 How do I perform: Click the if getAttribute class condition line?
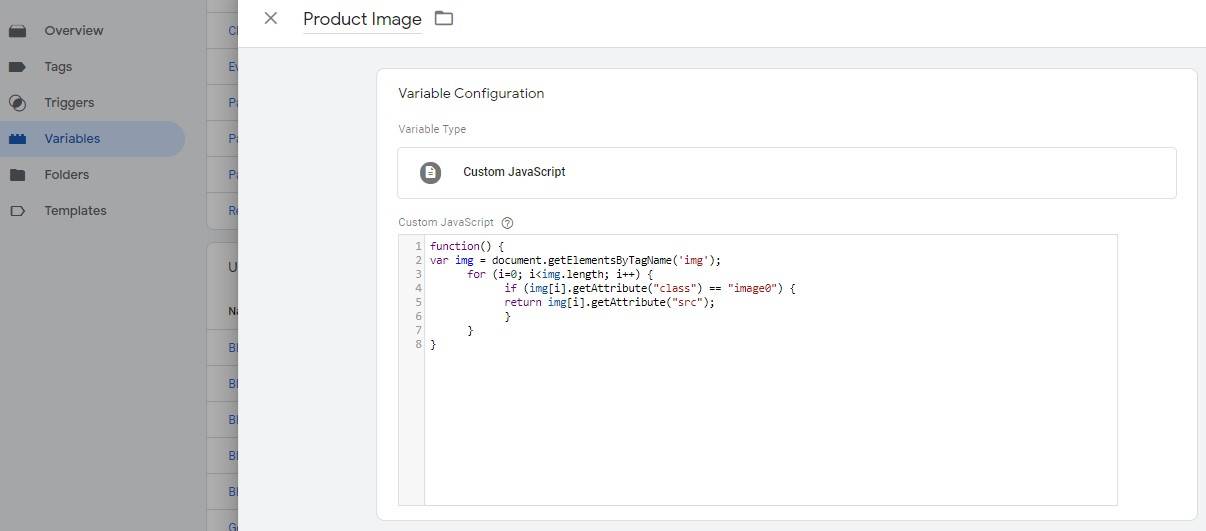coord(649,288)
